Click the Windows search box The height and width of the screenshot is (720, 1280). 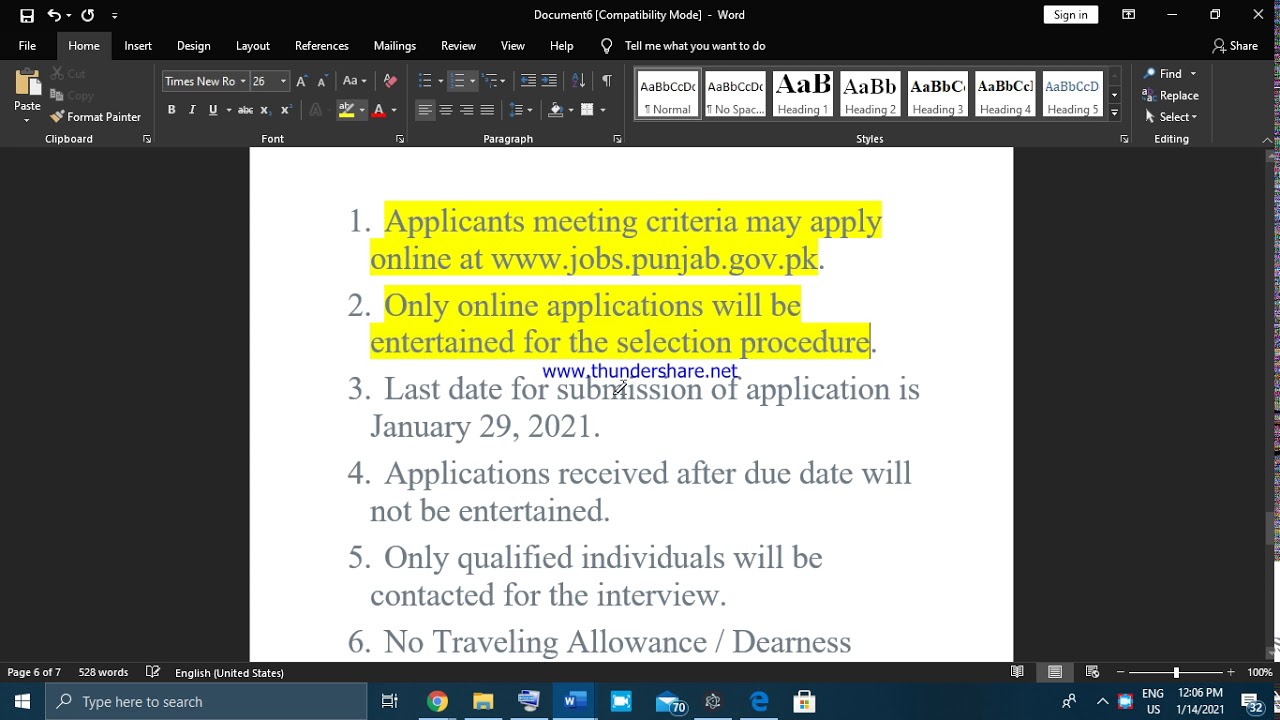pos(206,702)
